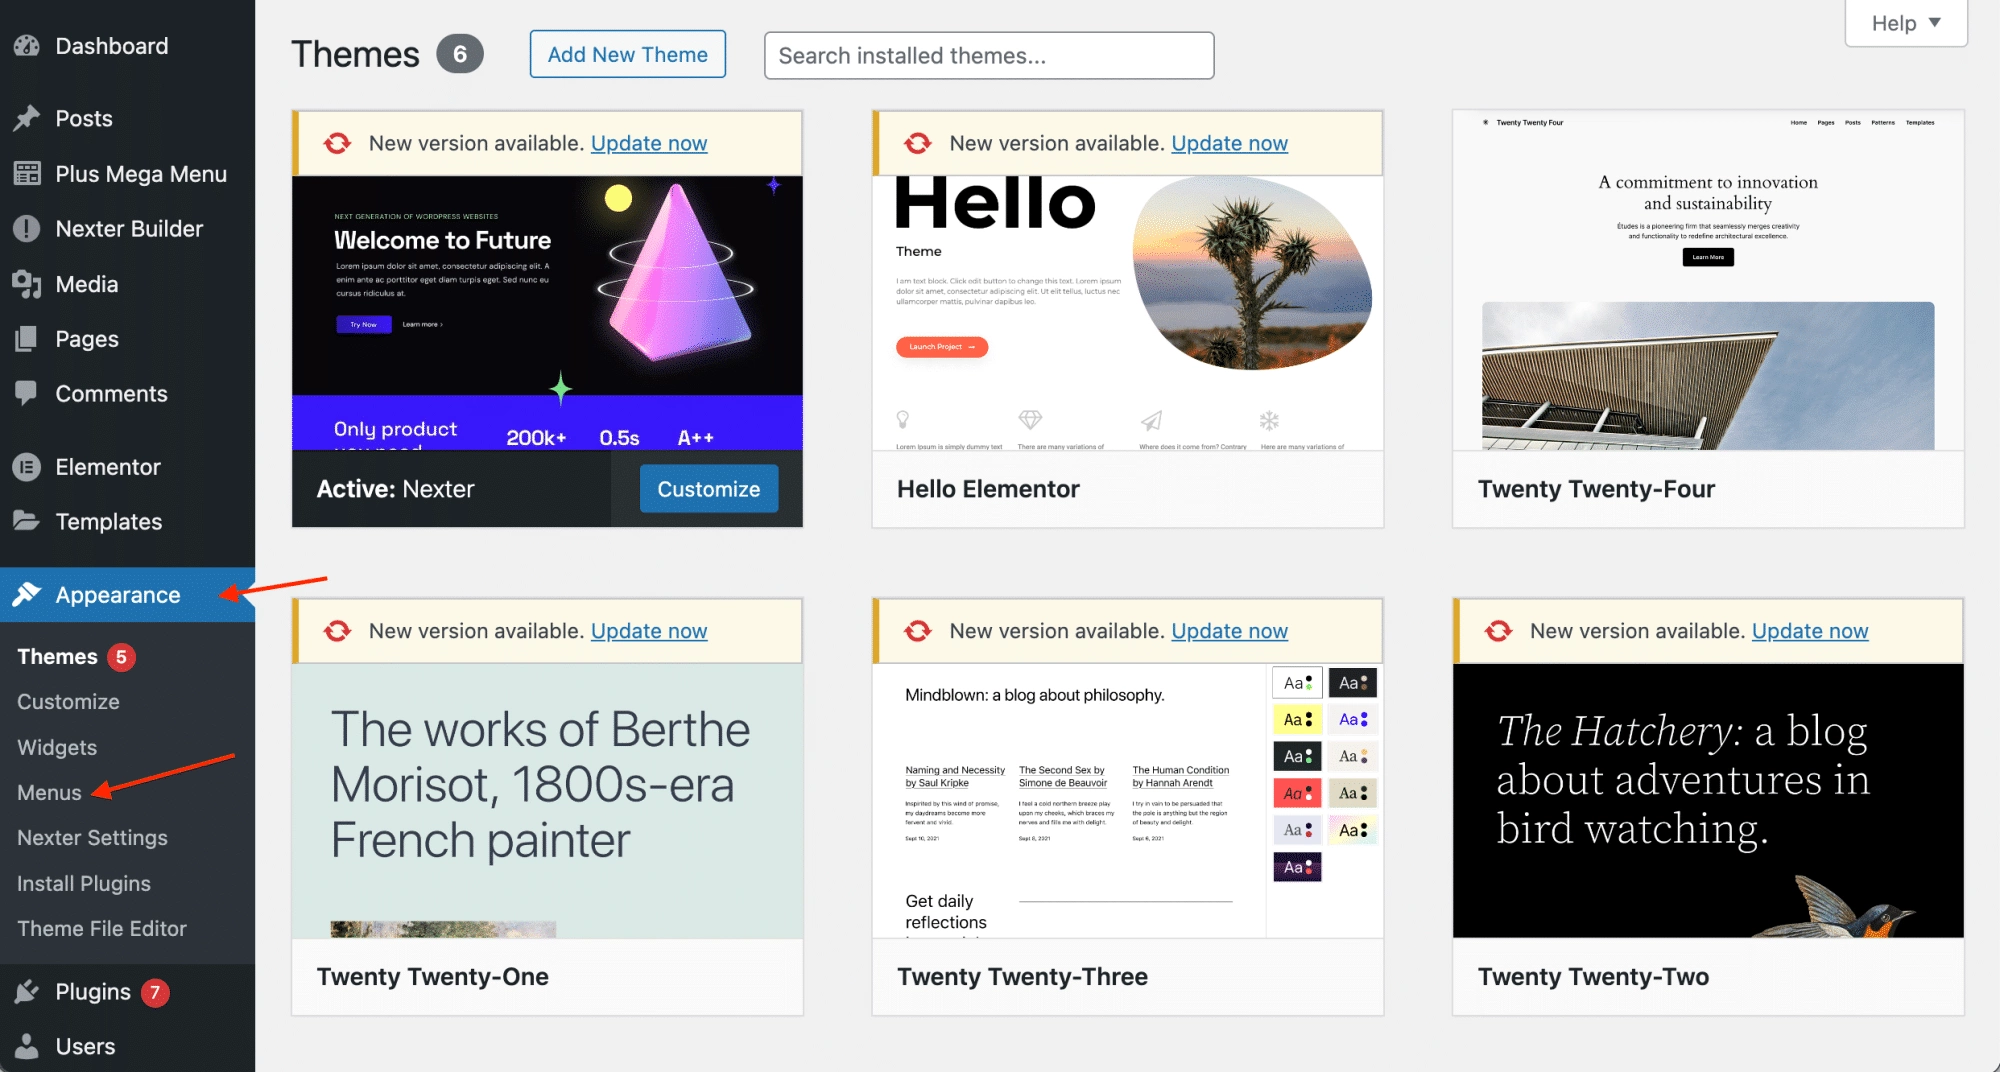Open the Help dropdown
Screen dimensions: 2000x1072
[x=1904, y=22]
